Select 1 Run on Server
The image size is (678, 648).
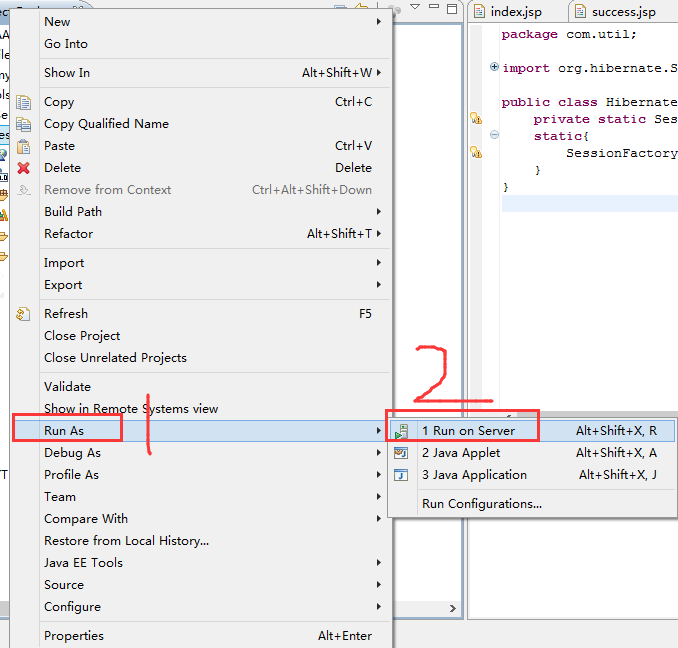[532, 431]
